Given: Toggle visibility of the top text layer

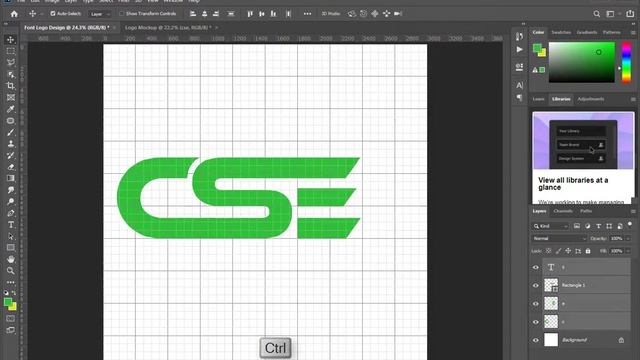Looking at the screenshot, I should pyautogui.click(x=536, y=267).
